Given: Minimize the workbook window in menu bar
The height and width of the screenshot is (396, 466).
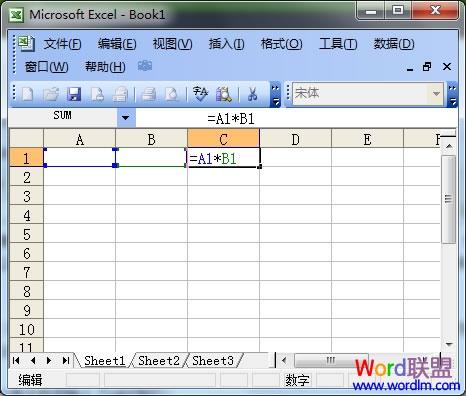Looking at the screenshot, I should click(410, 68).
